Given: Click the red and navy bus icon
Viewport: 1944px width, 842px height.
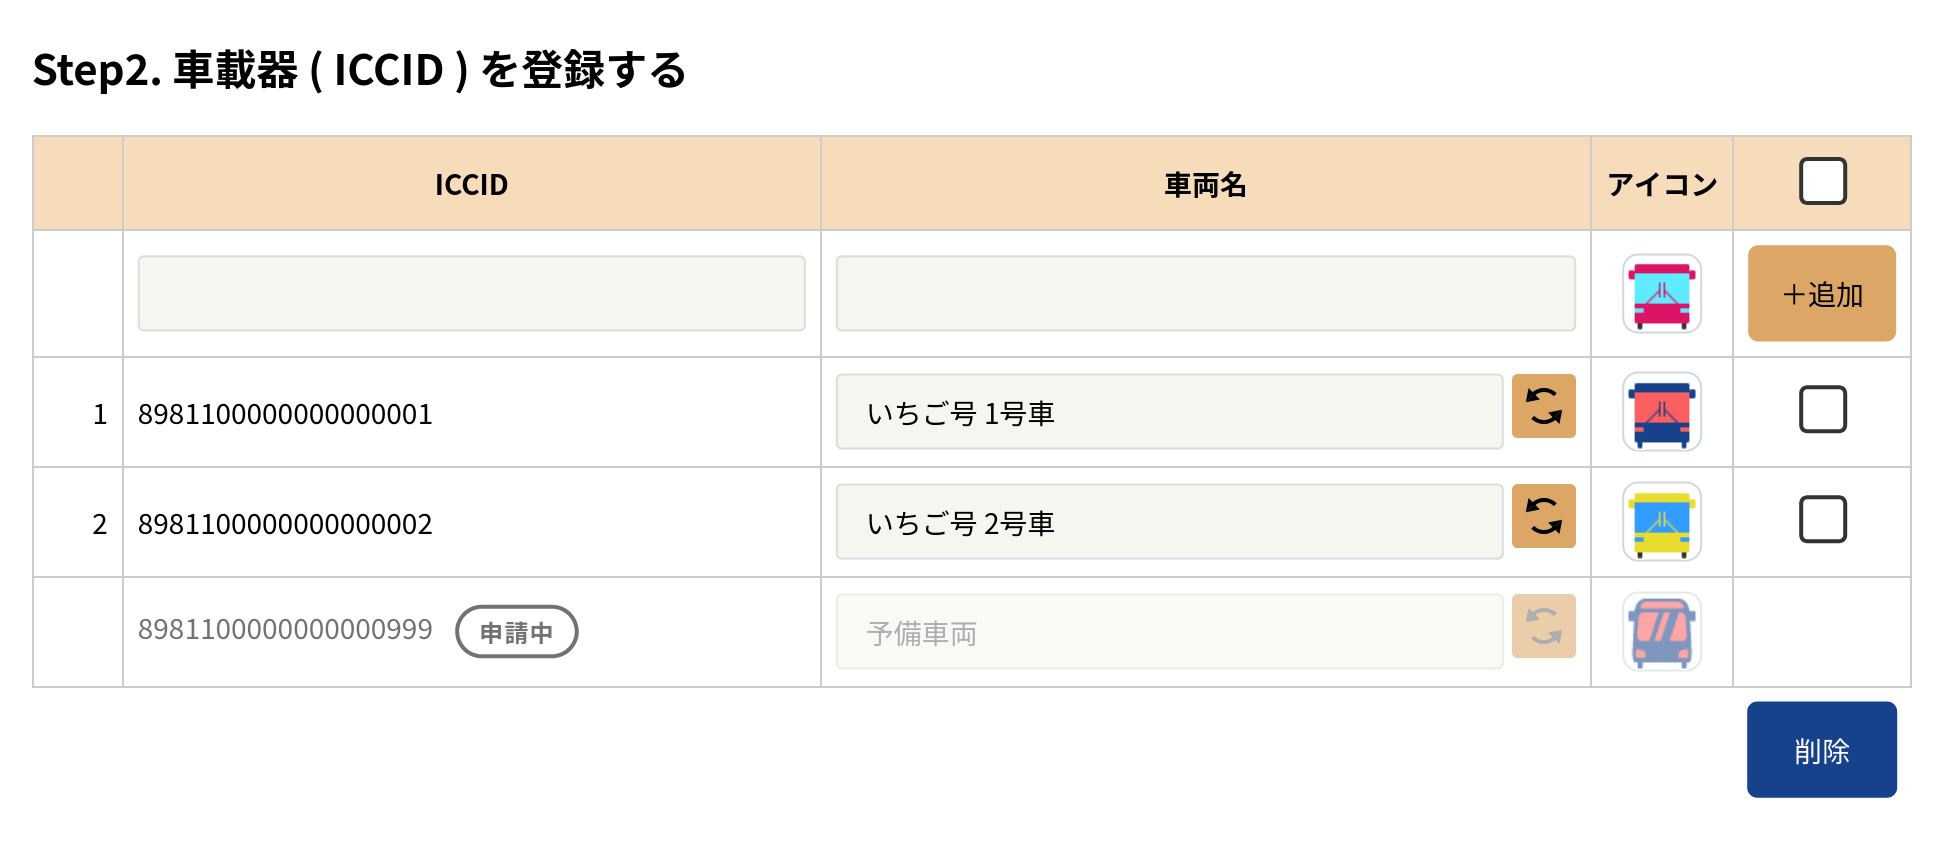Looking at the screenshot, I should coord(1661,412).
